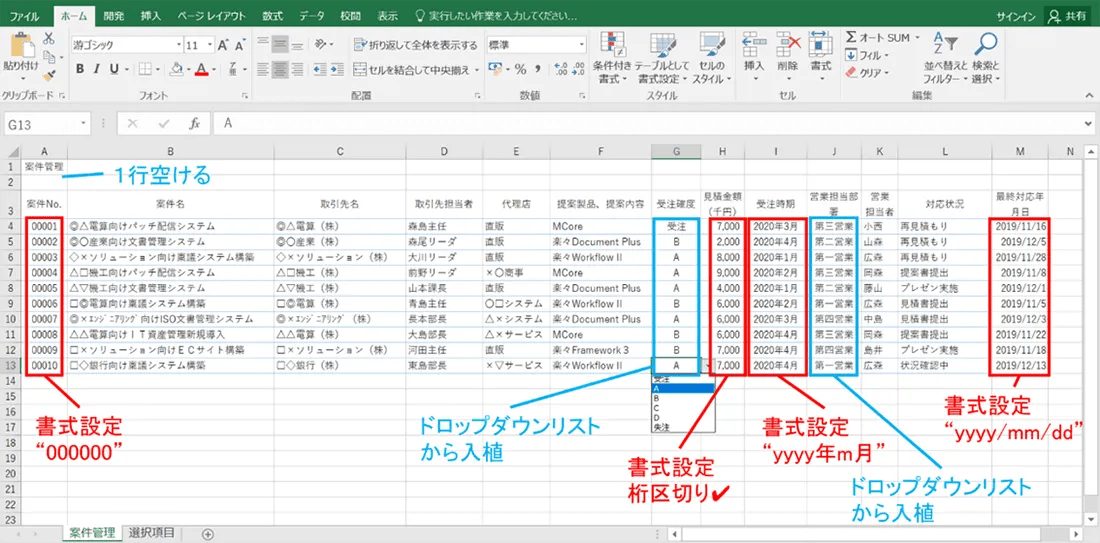Toggle 折り返して全体を表示する wrap text

[415, 45]
